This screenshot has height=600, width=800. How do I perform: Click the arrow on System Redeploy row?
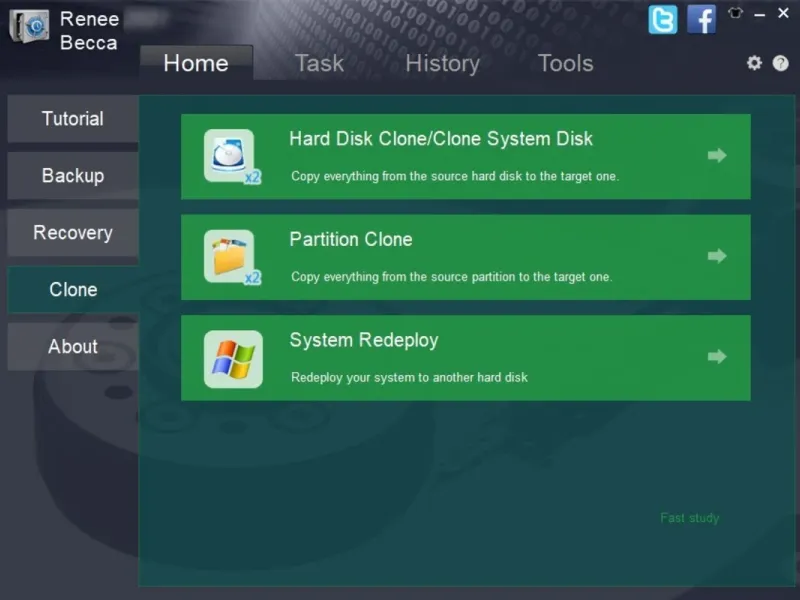[717, 357]
